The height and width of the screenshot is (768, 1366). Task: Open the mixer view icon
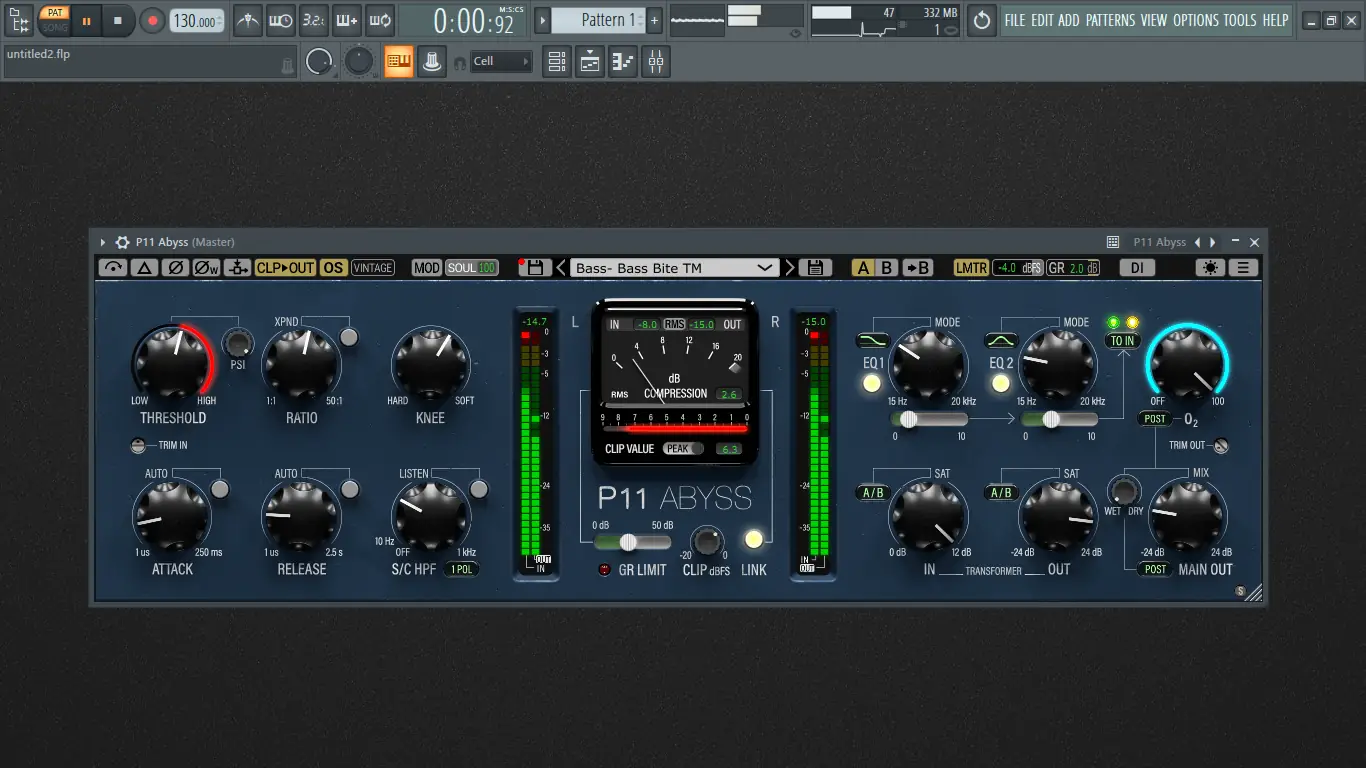coord(656,62)
